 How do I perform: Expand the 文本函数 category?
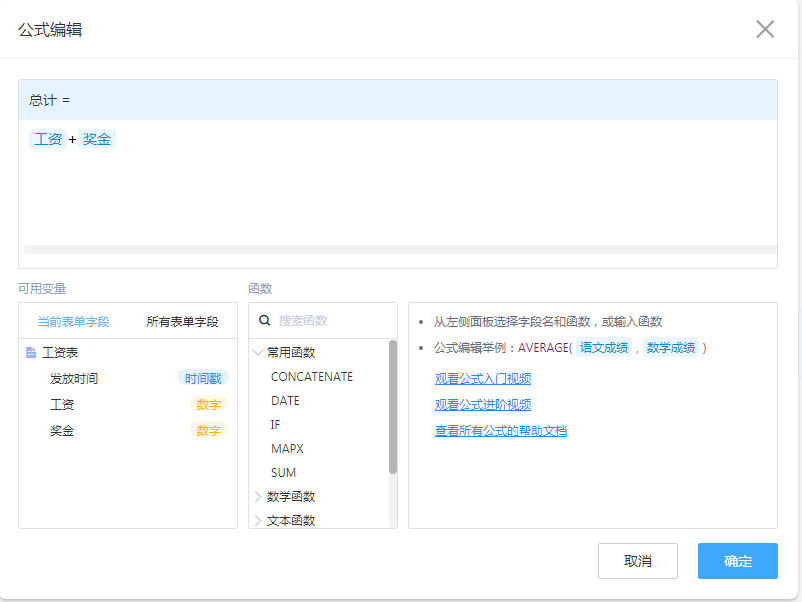tap(259, 521)
